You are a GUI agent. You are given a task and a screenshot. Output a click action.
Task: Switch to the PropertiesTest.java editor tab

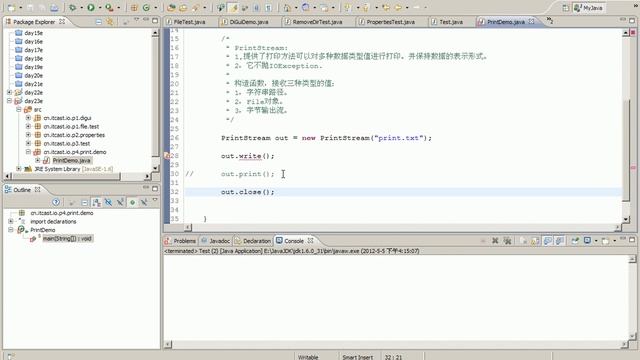(x=390, y=22)
